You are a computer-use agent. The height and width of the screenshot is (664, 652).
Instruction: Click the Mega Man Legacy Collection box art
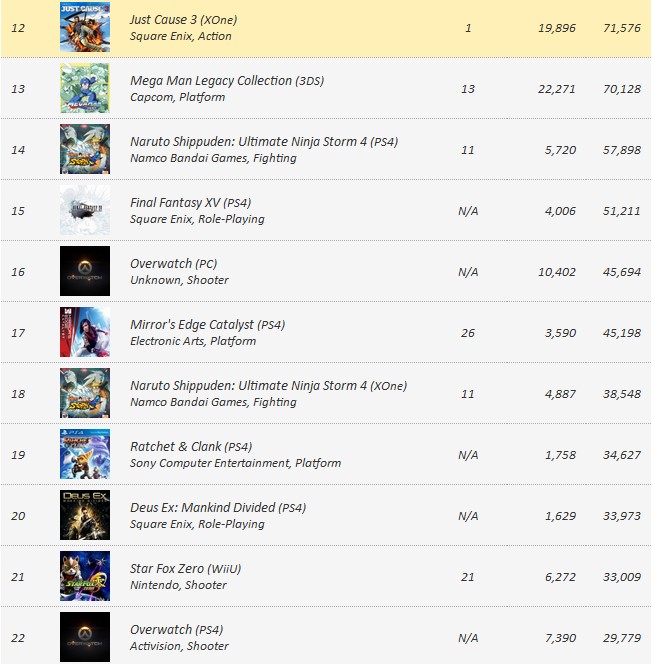[x=85, y=88]
